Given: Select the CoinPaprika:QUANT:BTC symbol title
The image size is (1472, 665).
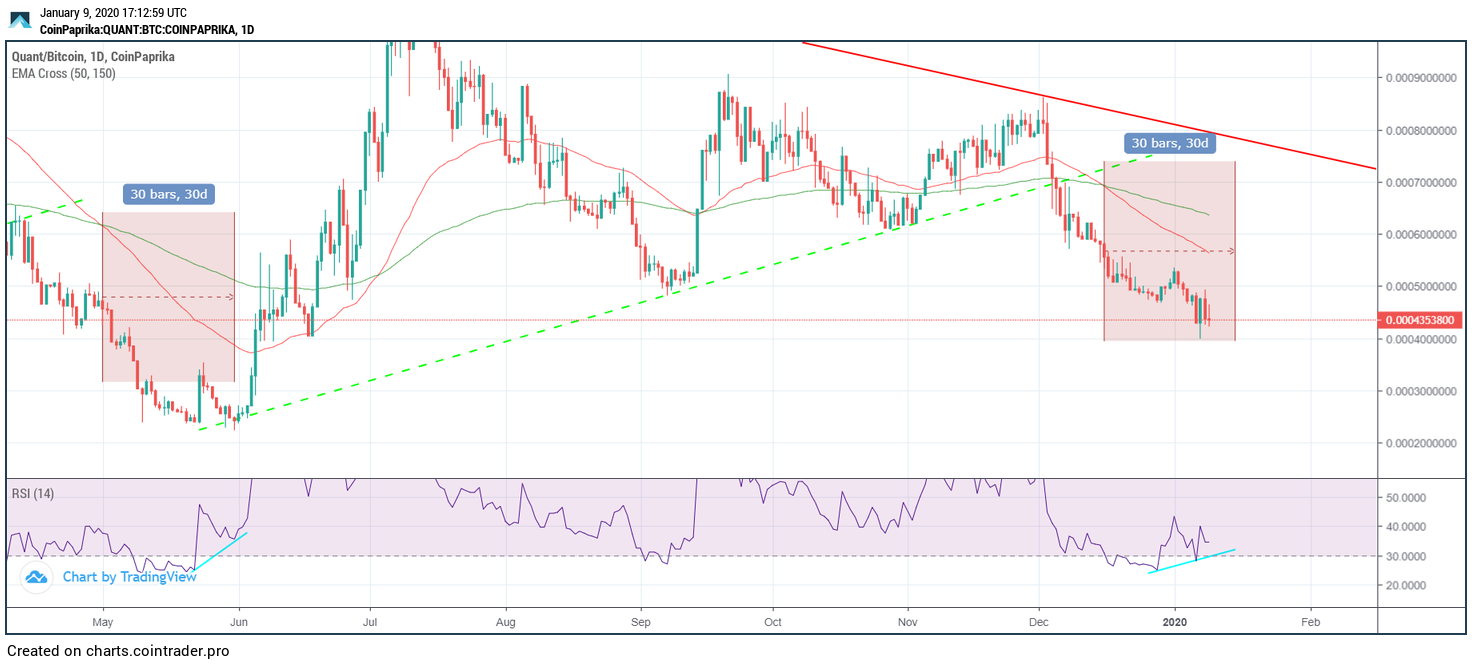Looking at the screenshot, I should (145, 30).
